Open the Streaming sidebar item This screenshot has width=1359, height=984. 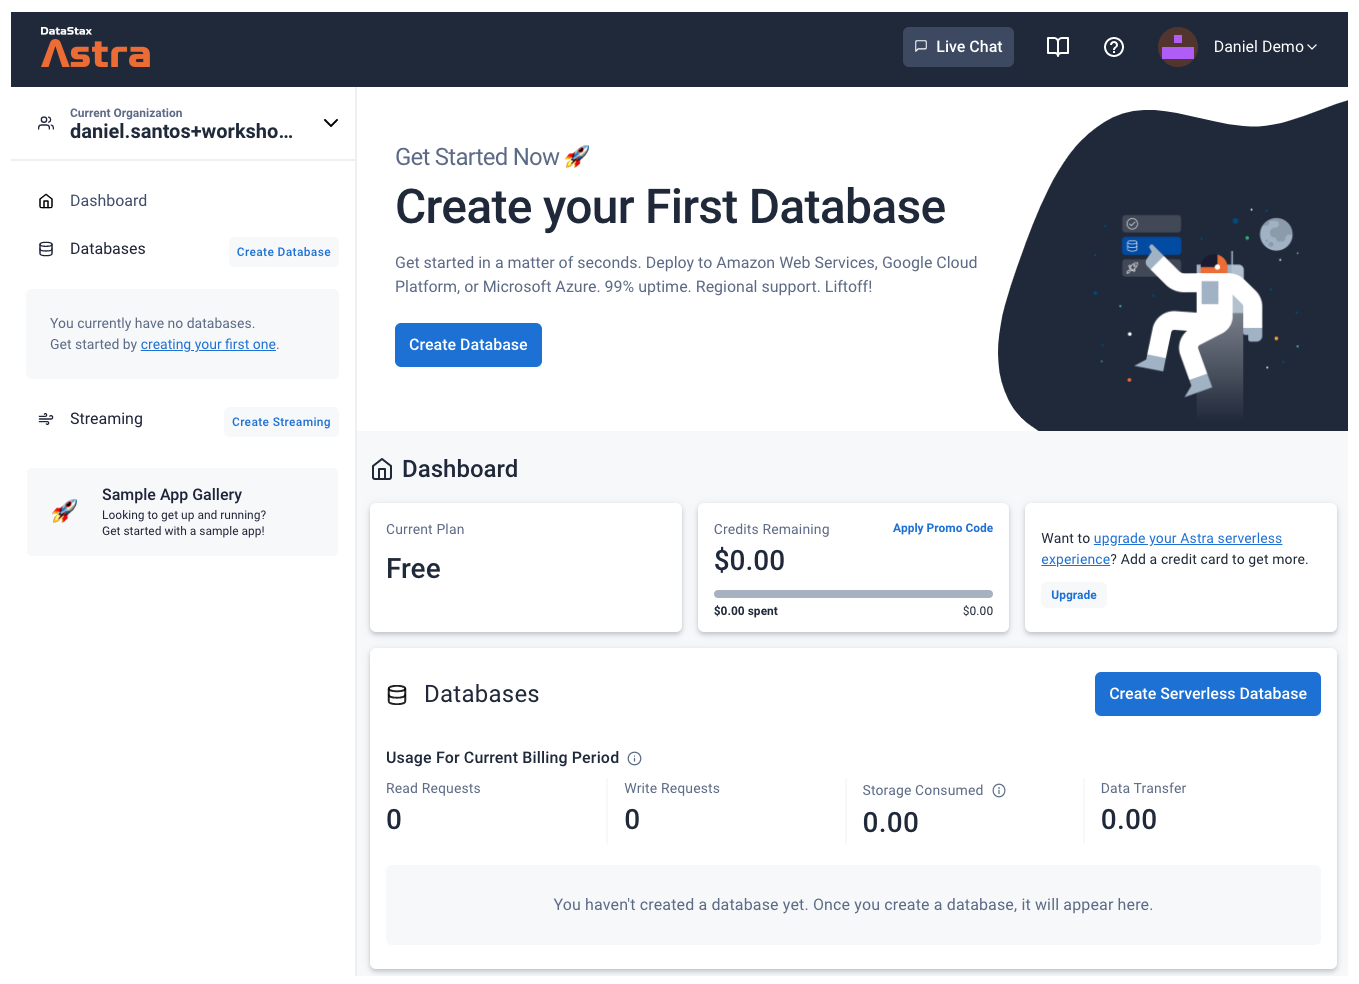pyautogui.click(x=106, y=419)
